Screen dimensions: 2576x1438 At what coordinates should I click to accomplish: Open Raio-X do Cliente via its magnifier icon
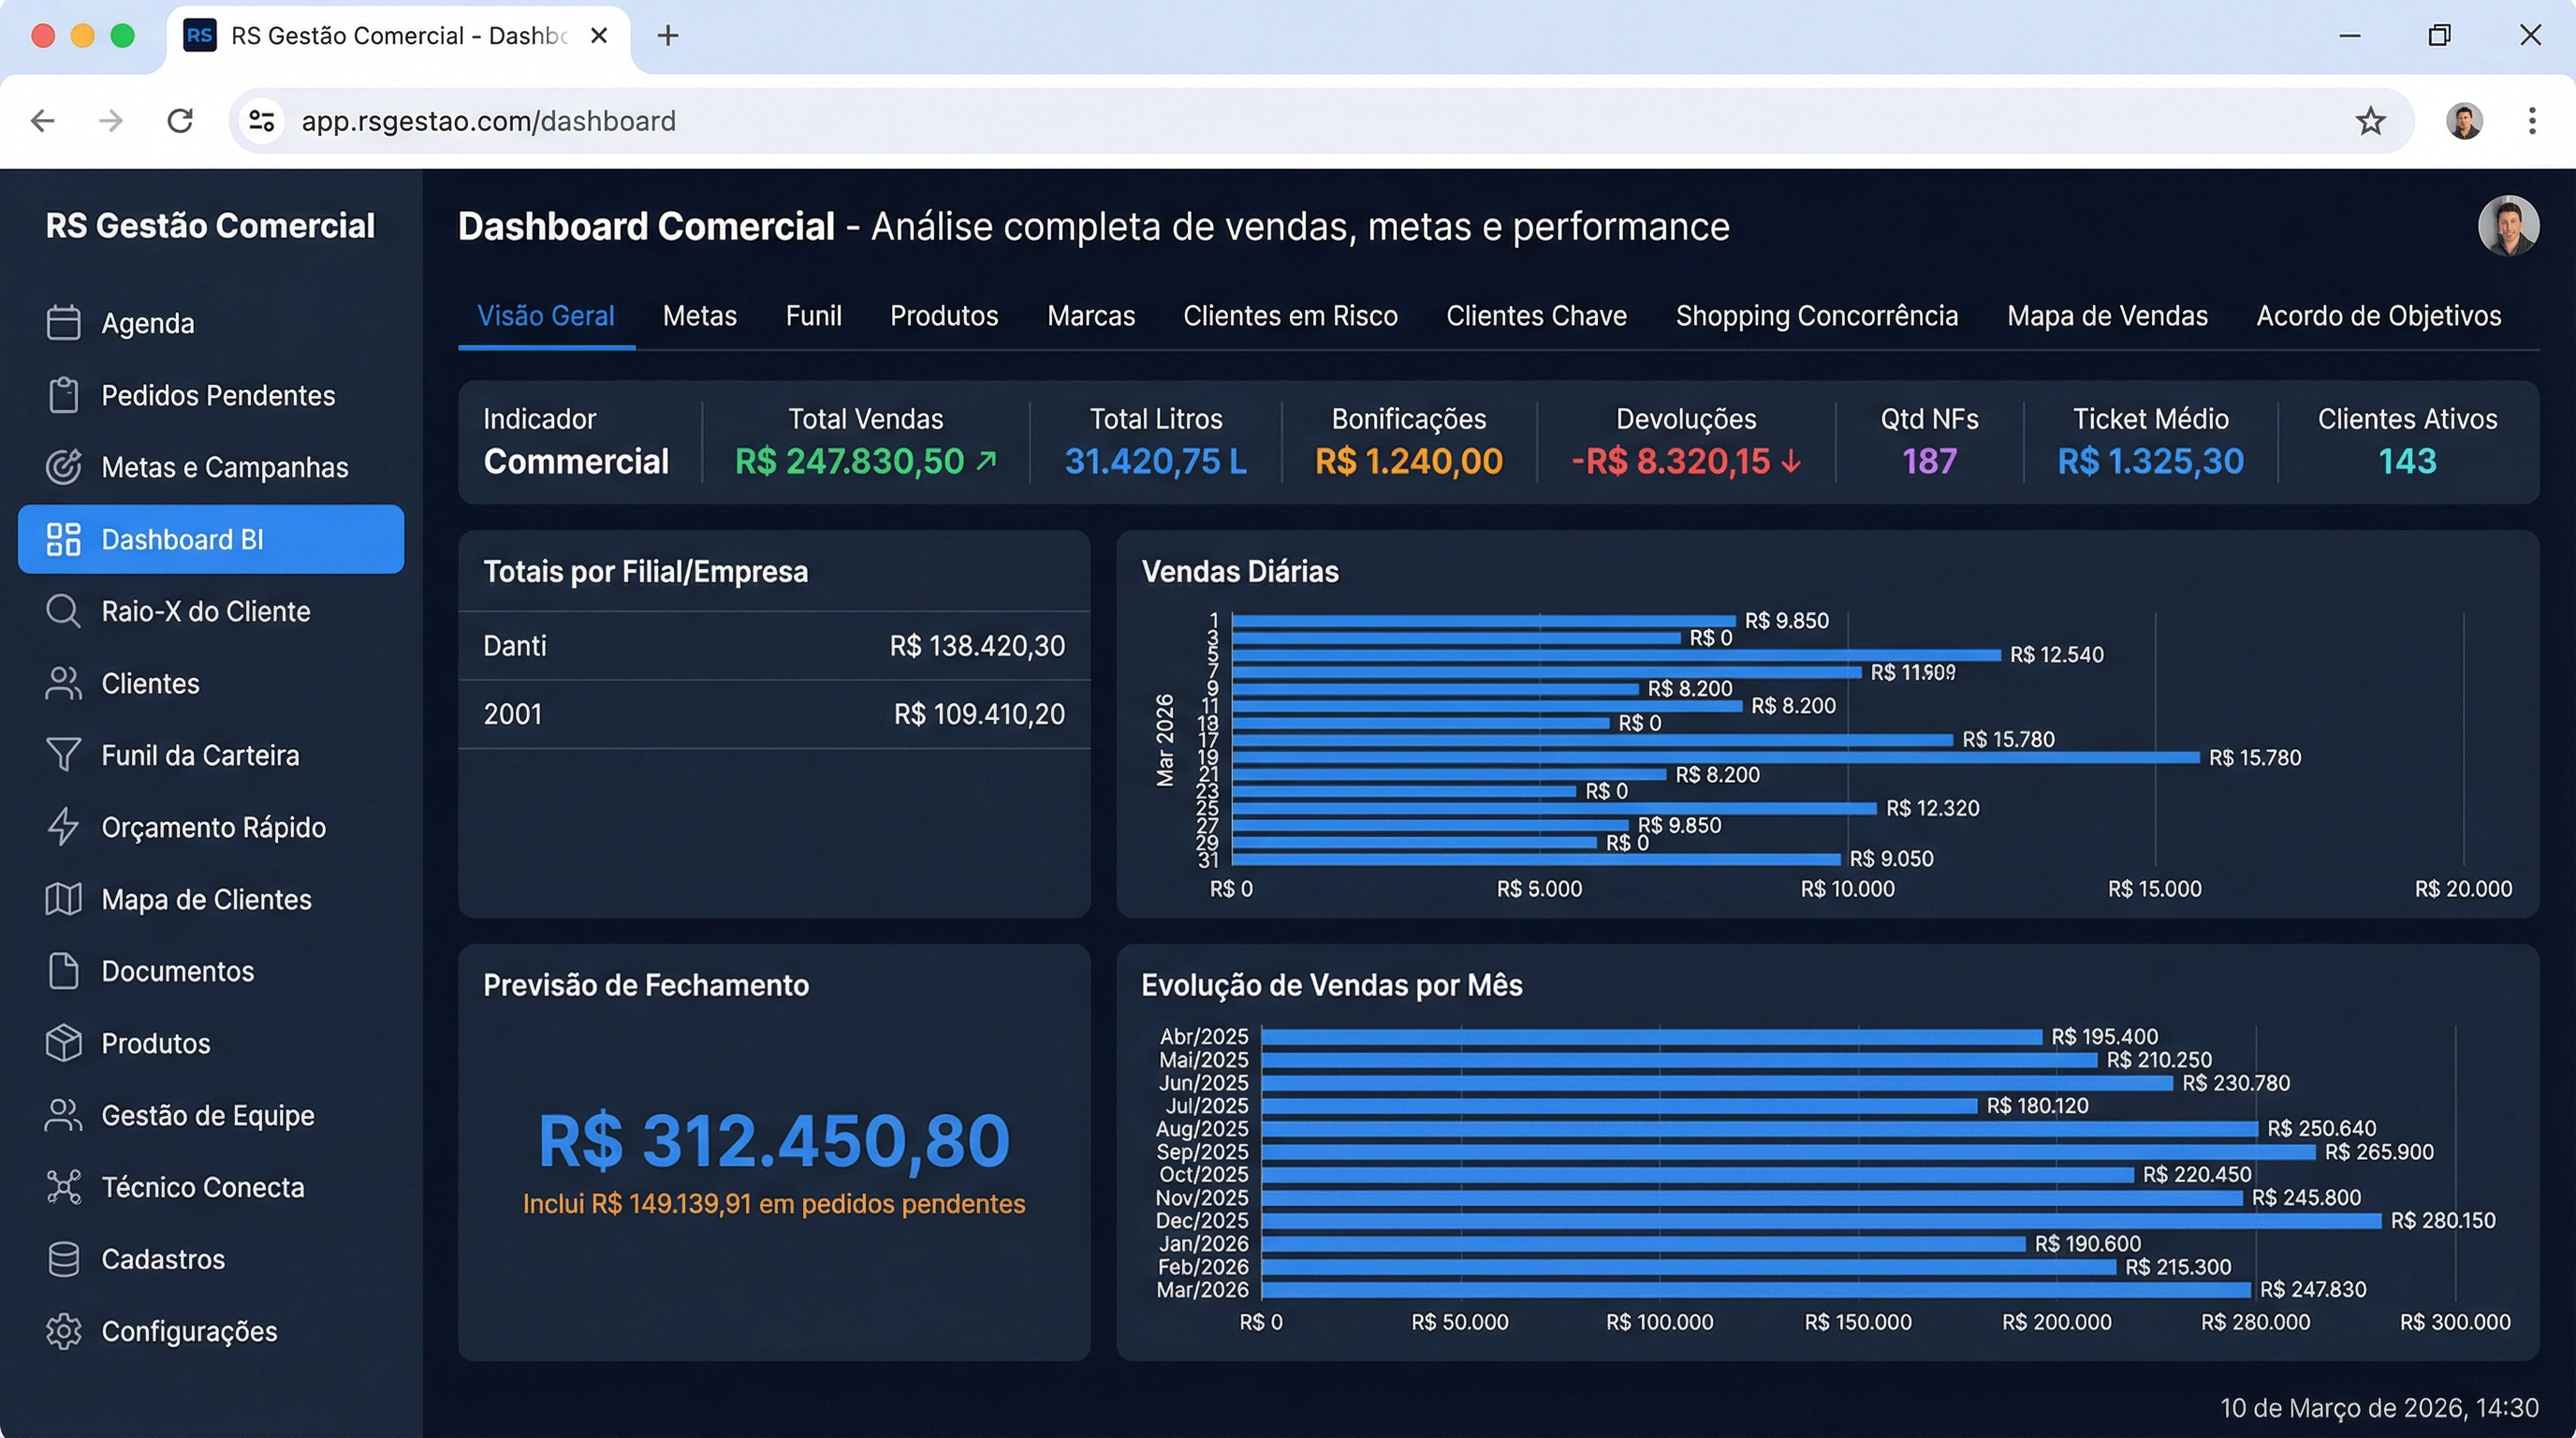[x=64, y=611]
